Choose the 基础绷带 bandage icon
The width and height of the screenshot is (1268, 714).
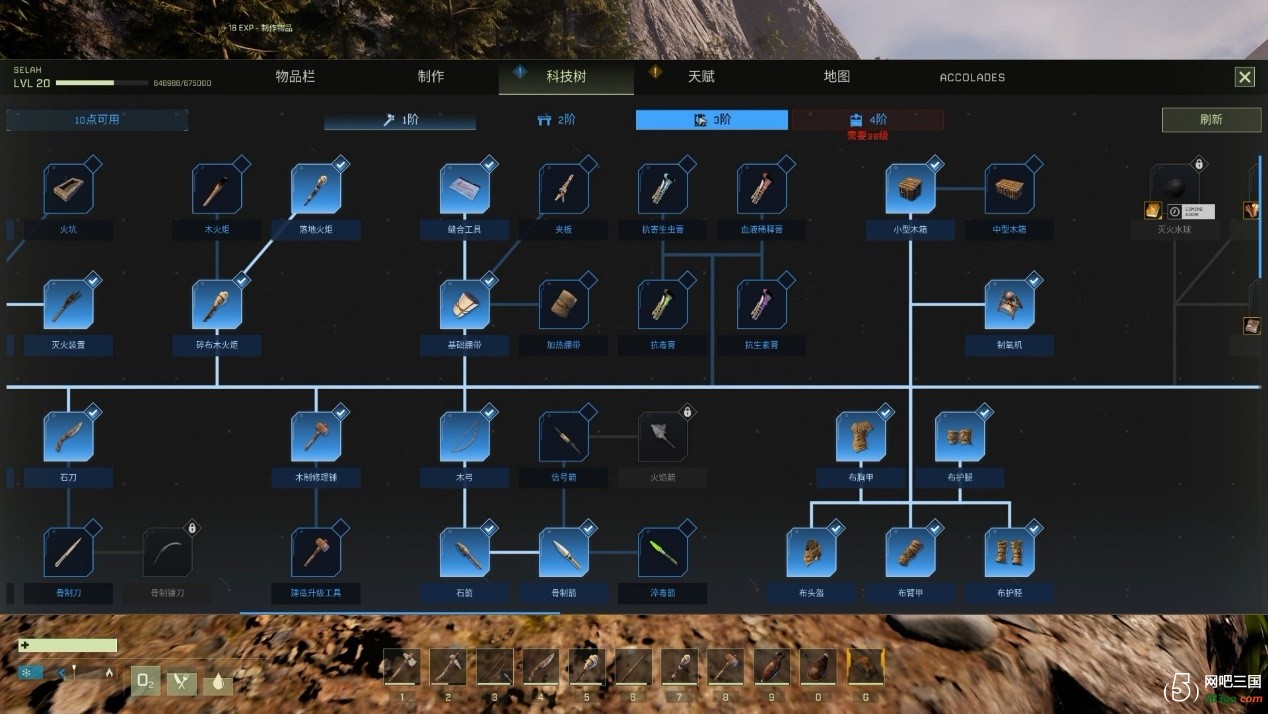(465, 305)
